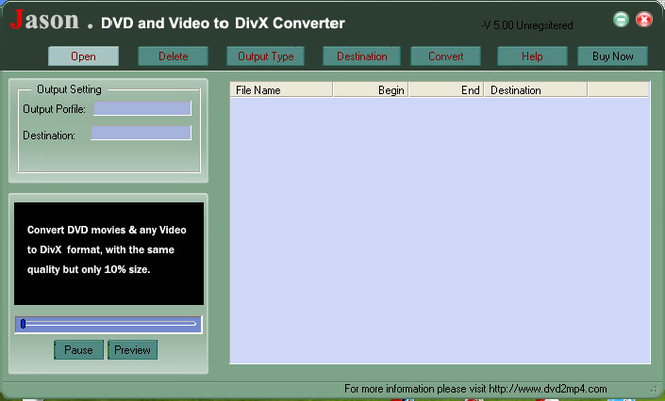Click the Destination field in Output Setting
The width and height of the screenshot is (665, 401).
[141, 133]
